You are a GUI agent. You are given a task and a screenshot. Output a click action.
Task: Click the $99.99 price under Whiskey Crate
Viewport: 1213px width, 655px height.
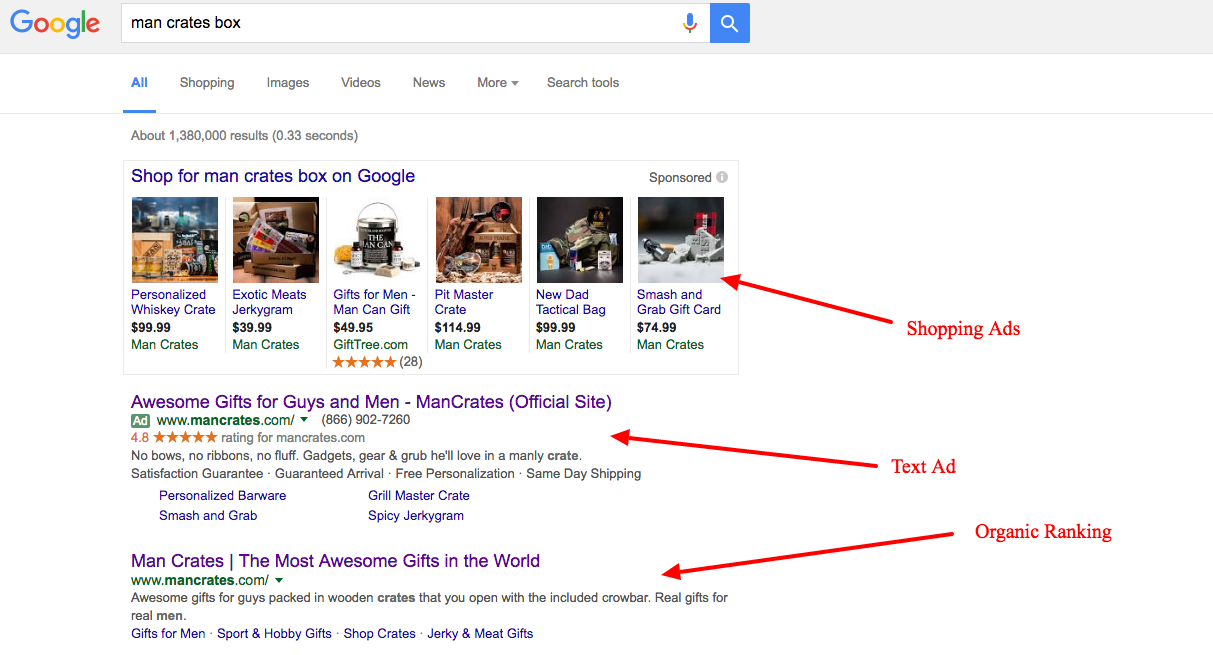click(x=151, y=328)
